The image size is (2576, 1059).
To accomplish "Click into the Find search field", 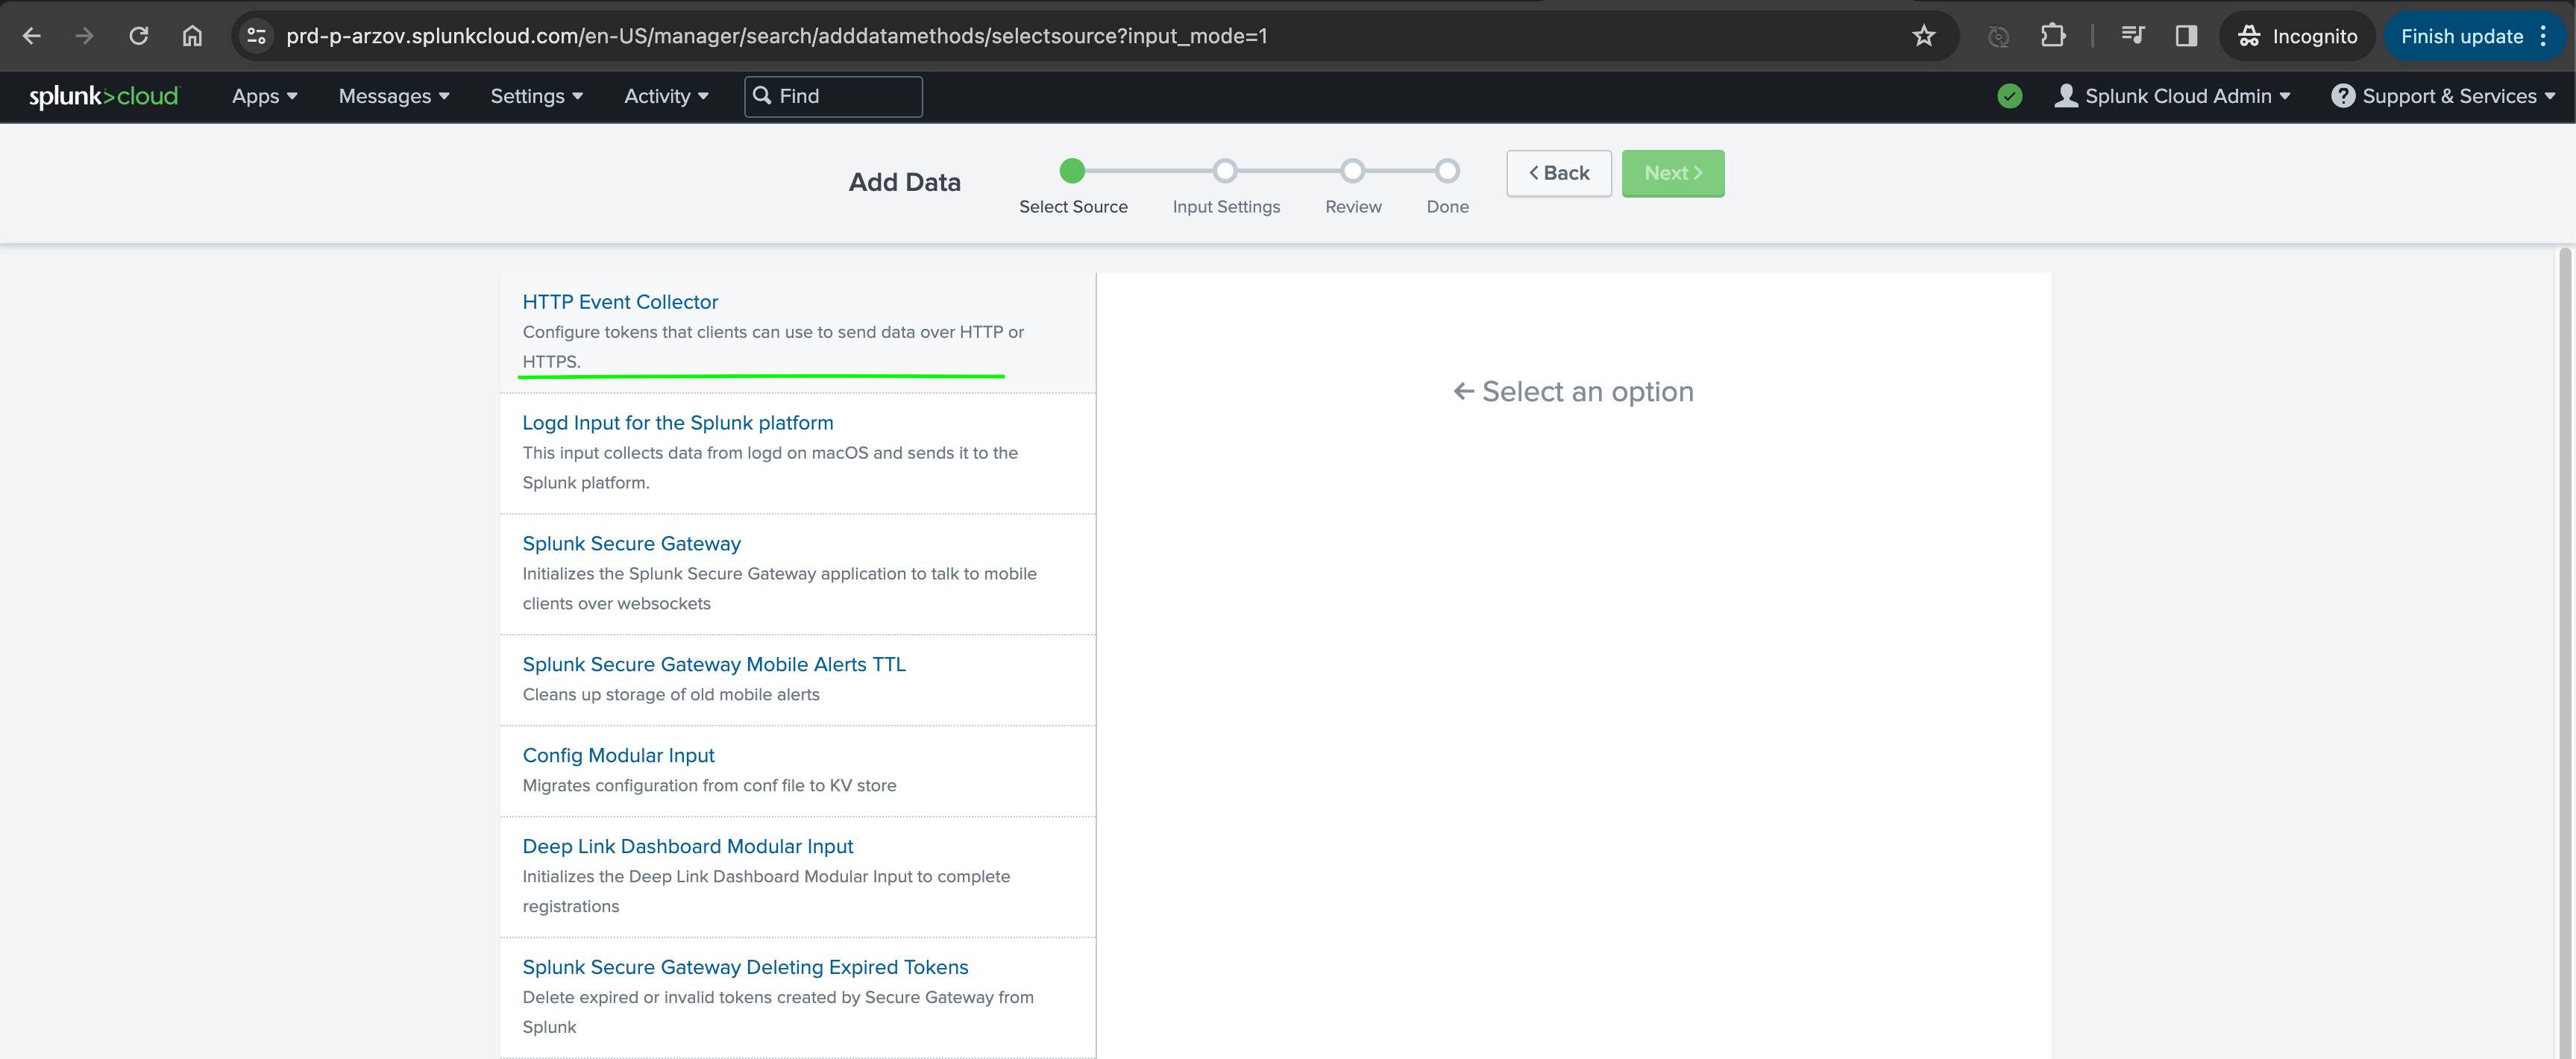I will coord(833,96).
